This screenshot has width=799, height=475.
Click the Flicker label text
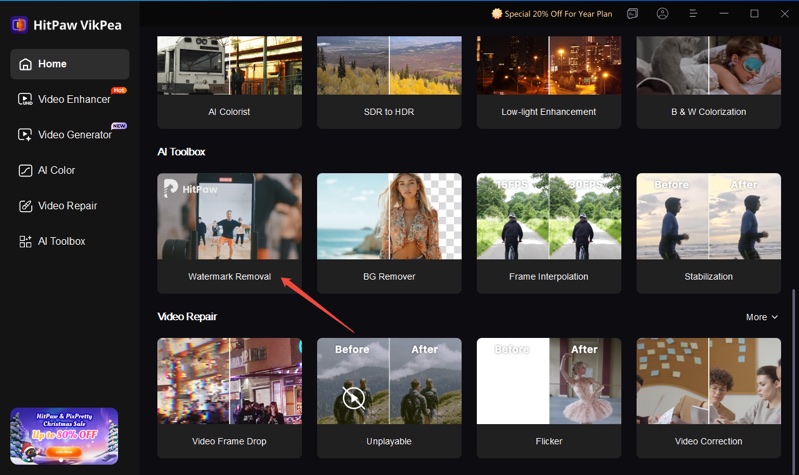[549, 441]
